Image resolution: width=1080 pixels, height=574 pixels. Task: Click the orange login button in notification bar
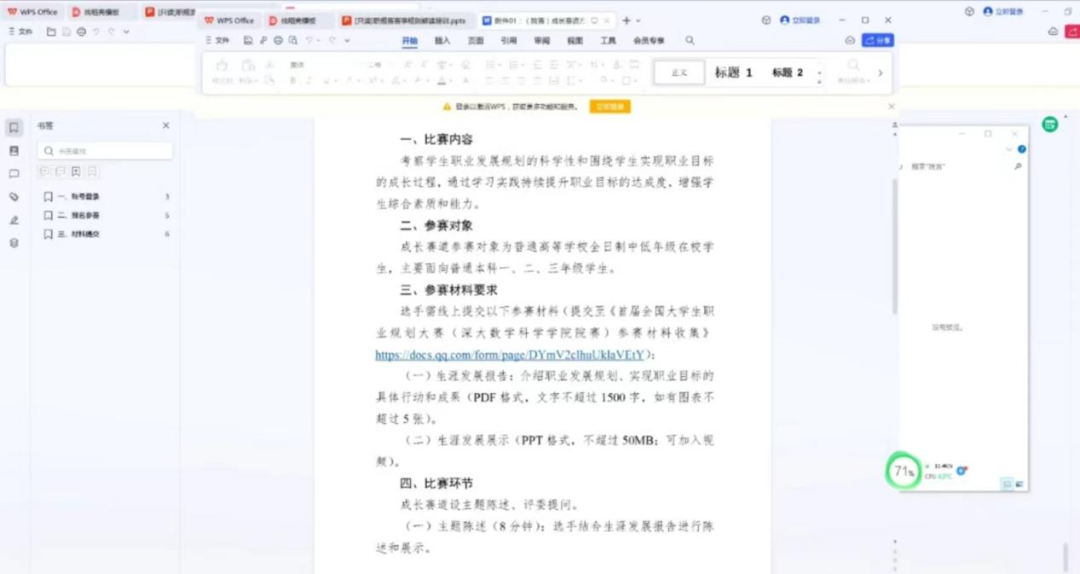coord(609,106)
